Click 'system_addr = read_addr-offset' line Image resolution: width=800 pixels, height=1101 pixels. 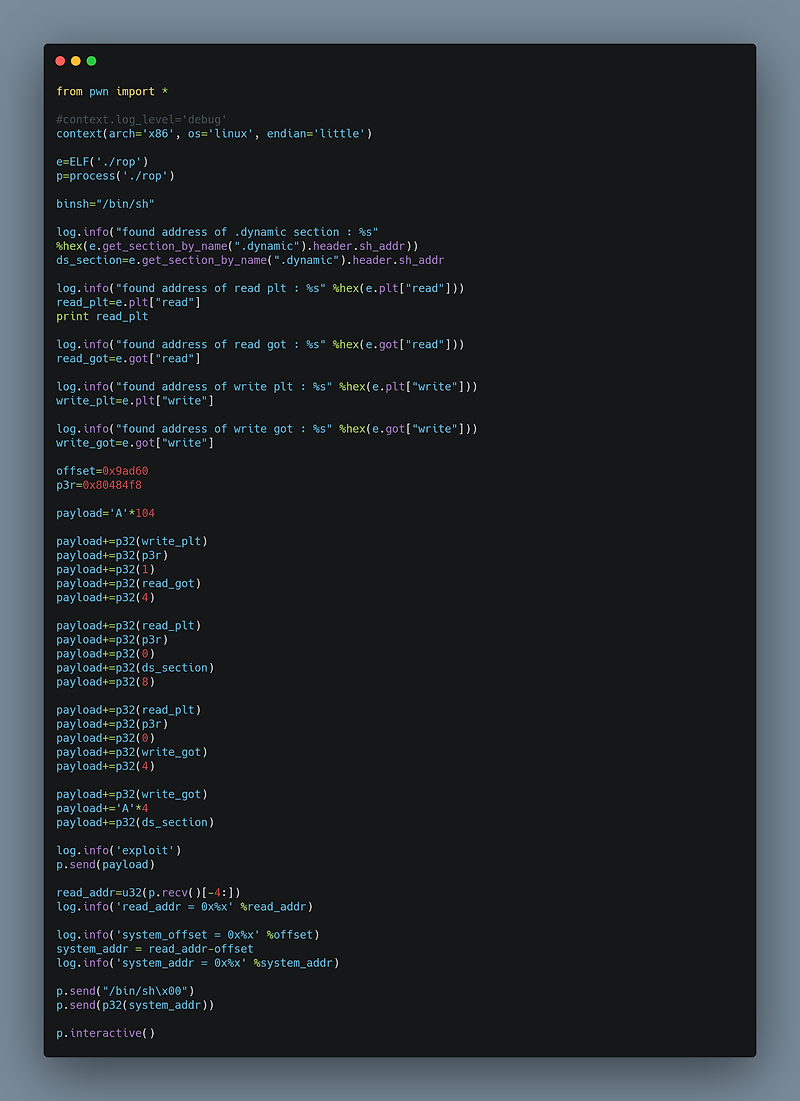pyautogui.click(x=155, y=948)
